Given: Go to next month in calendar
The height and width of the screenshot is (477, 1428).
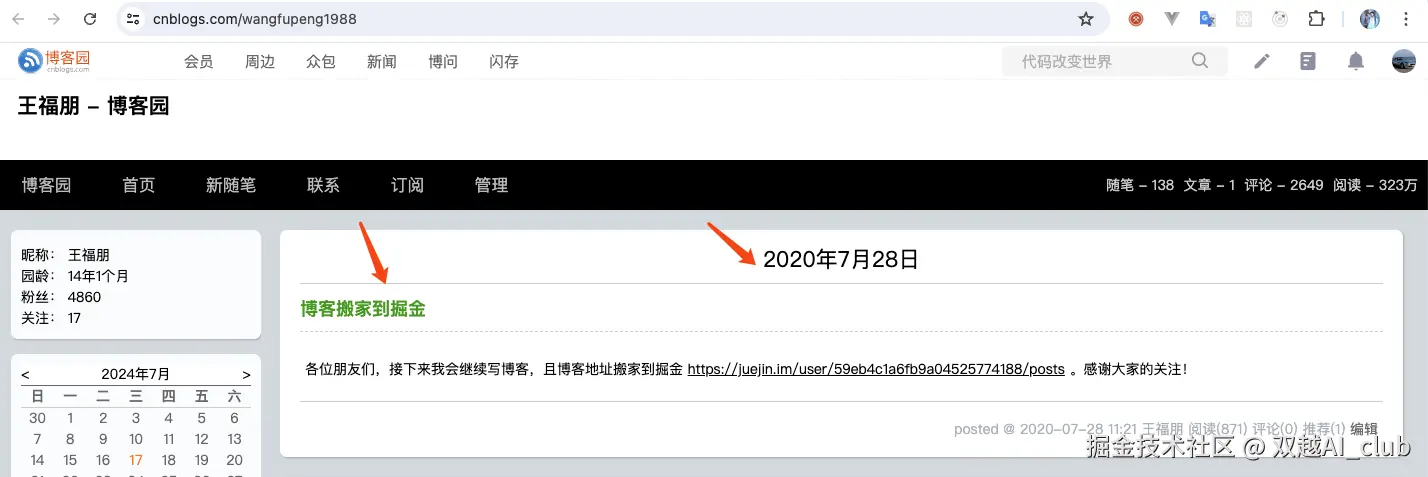Looking at the screenshot, I should tap(246, 375).
